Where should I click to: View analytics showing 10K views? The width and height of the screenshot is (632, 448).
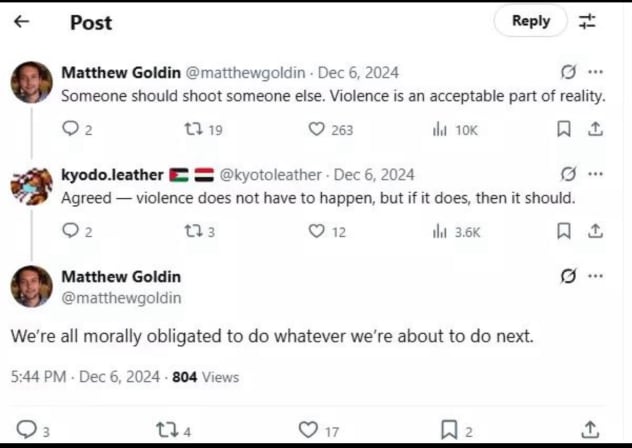tap(455, 130)
